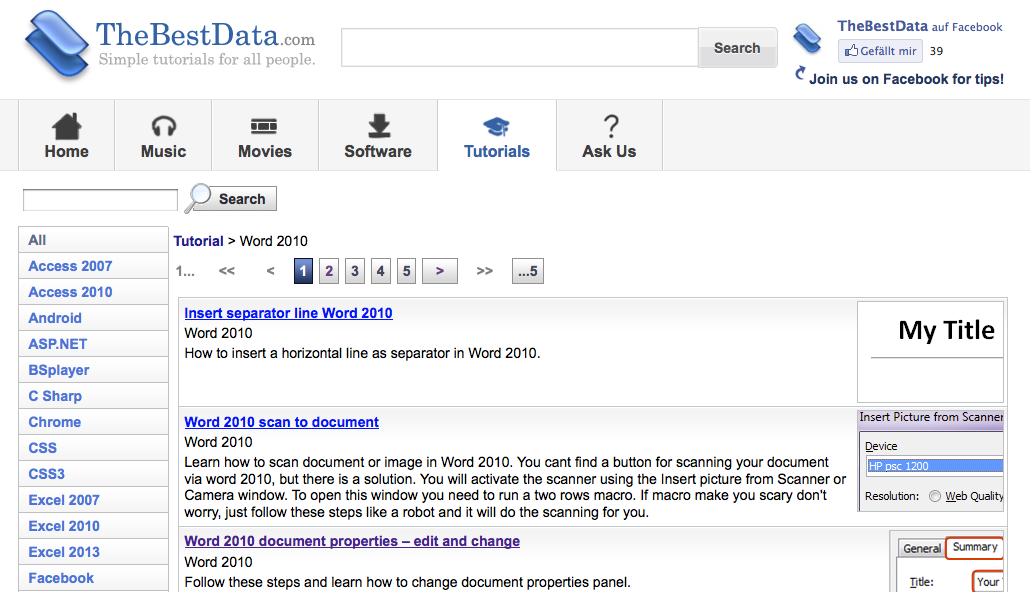Viewport: 1030px width, 592px height.
Task: Go to pagination page 2
Action: coord(329,271)
